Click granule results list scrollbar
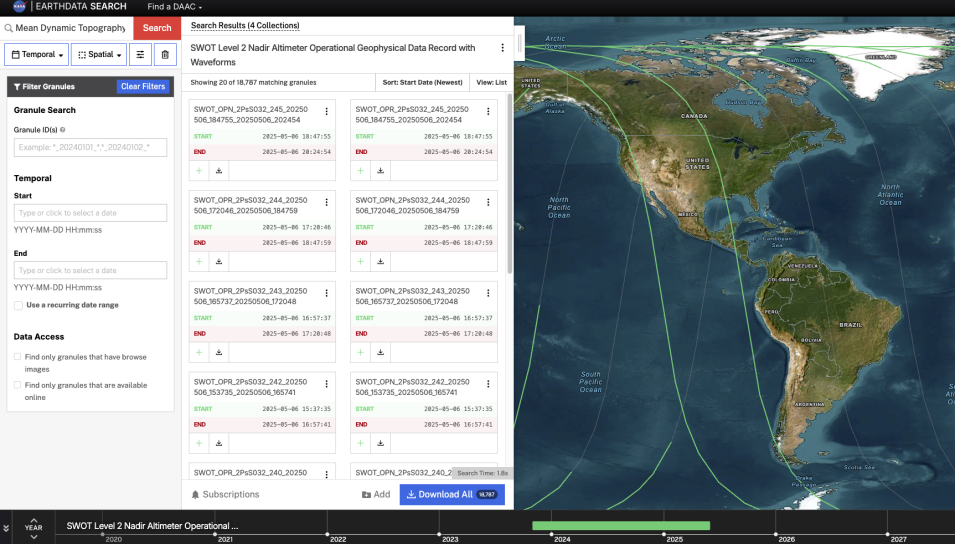This screenshot has width=955, height=544. pos(509,183)
